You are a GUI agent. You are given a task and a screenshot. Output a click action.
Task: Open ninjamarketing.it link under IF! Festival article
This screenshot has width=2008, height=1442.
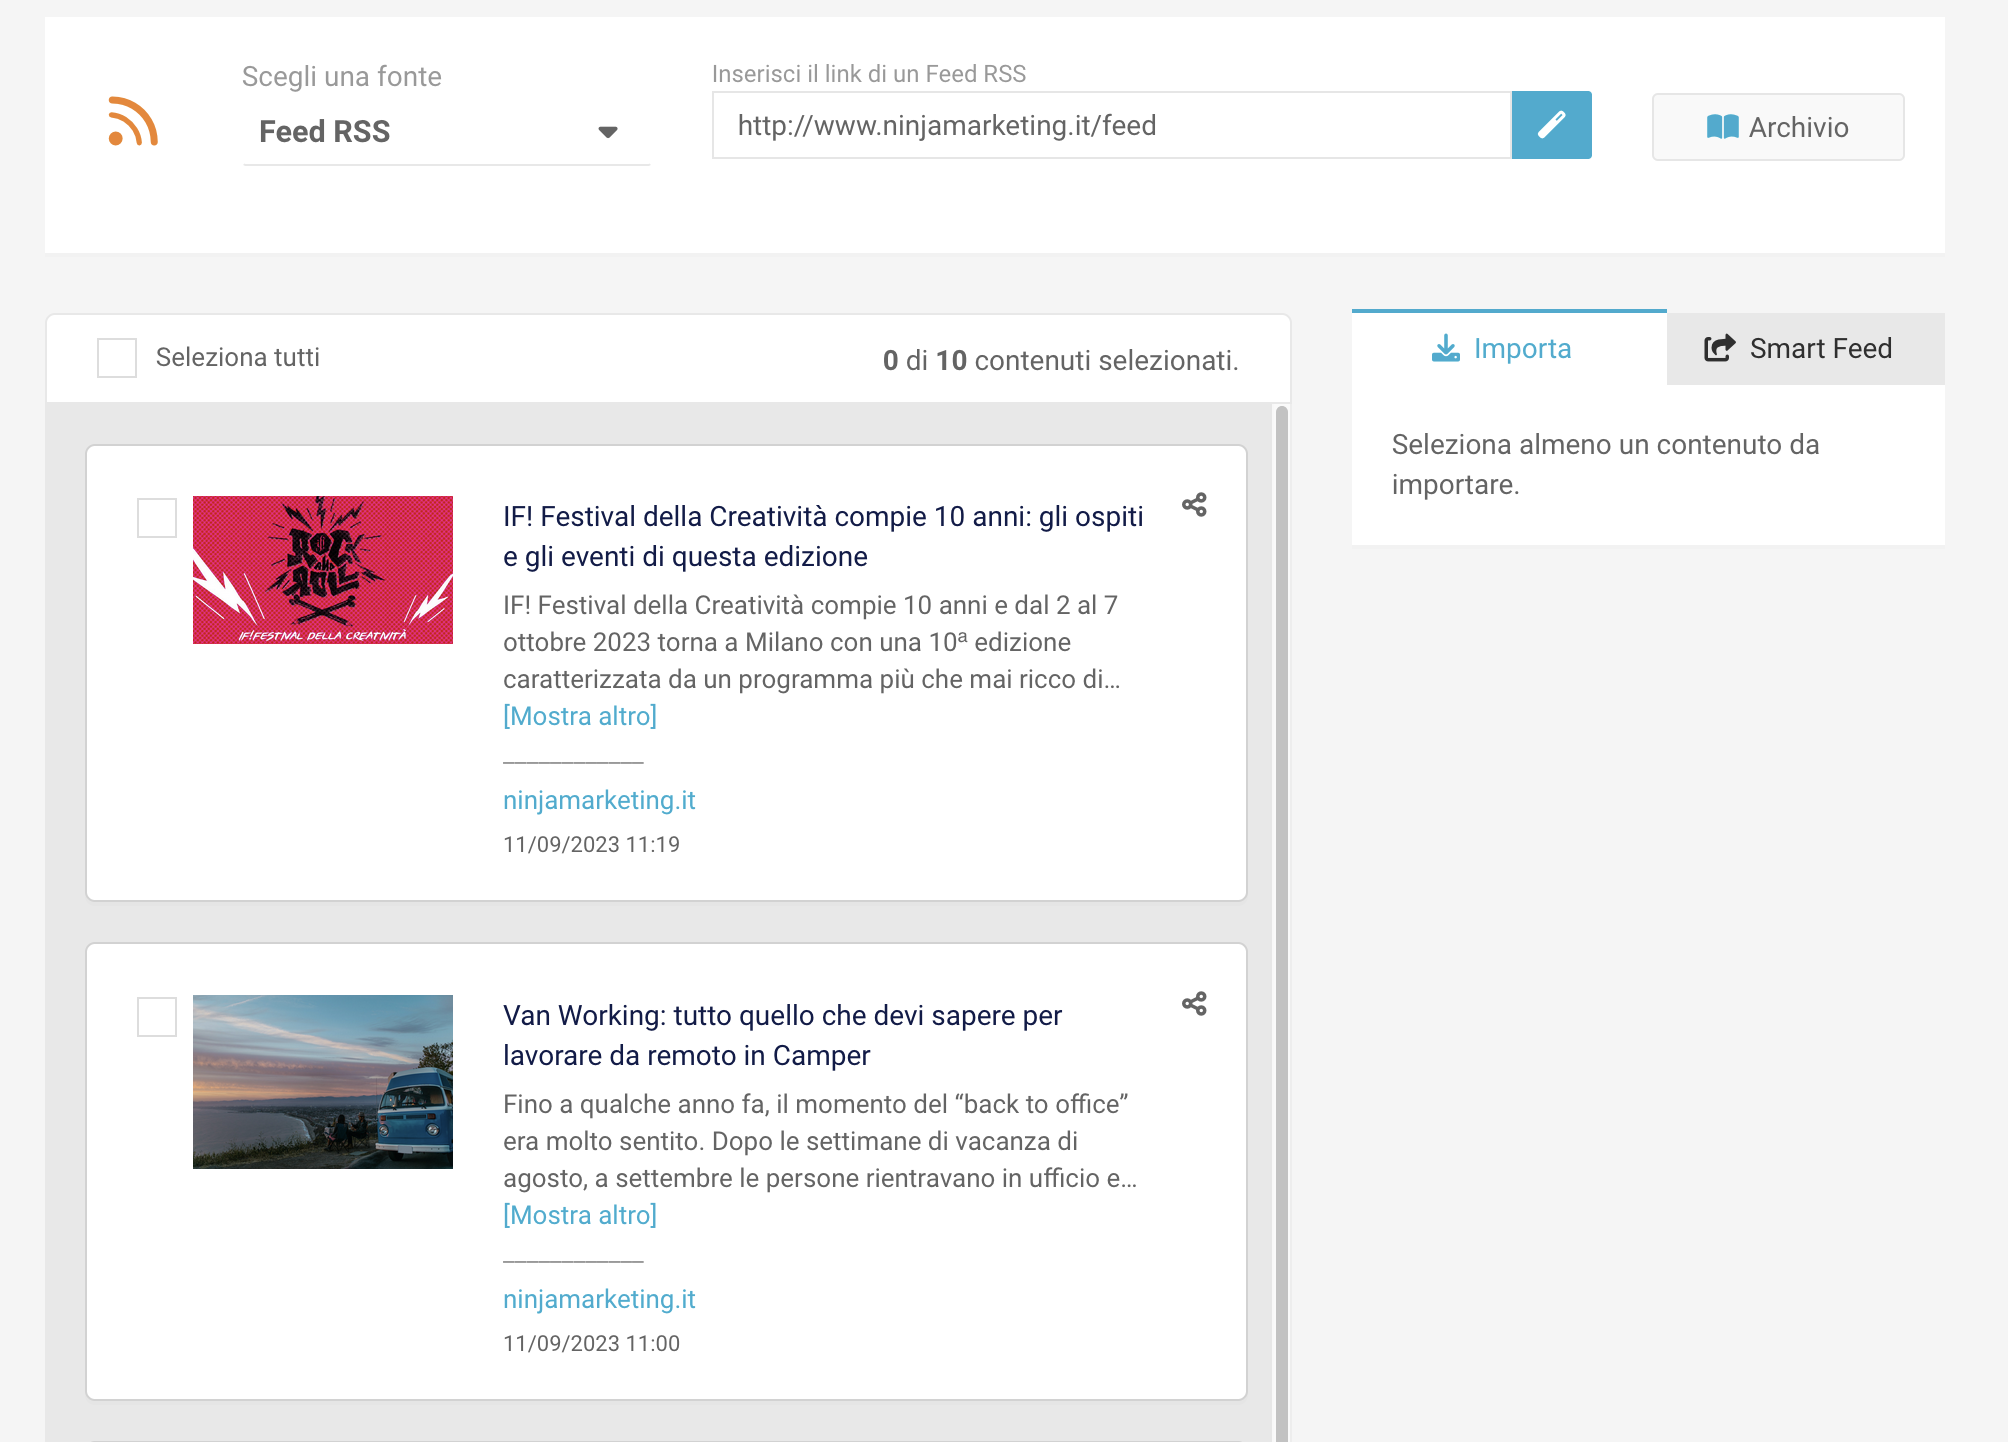coord(598,800)
